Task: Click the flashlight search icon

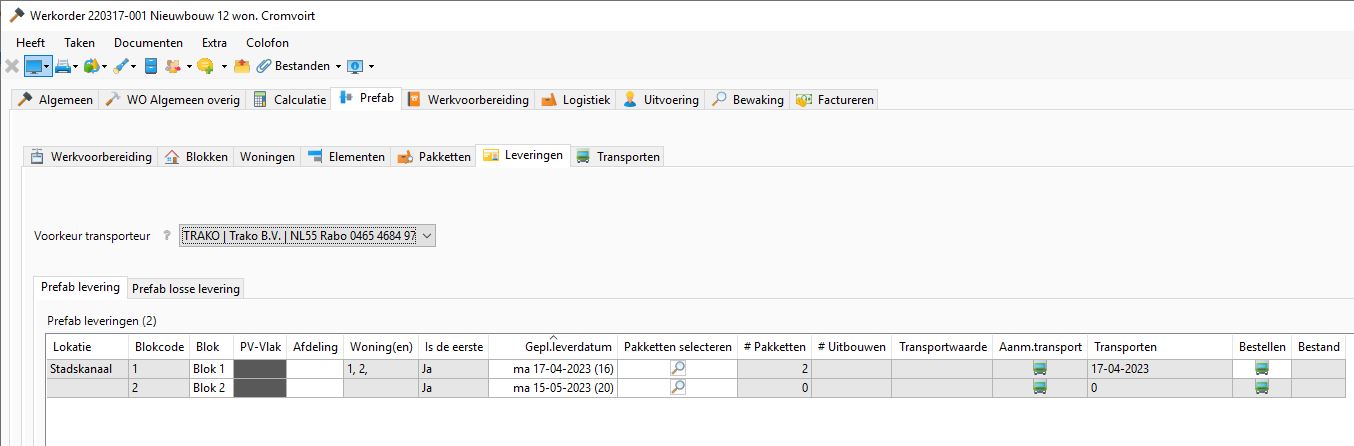Action: click(x=120, y=66)
